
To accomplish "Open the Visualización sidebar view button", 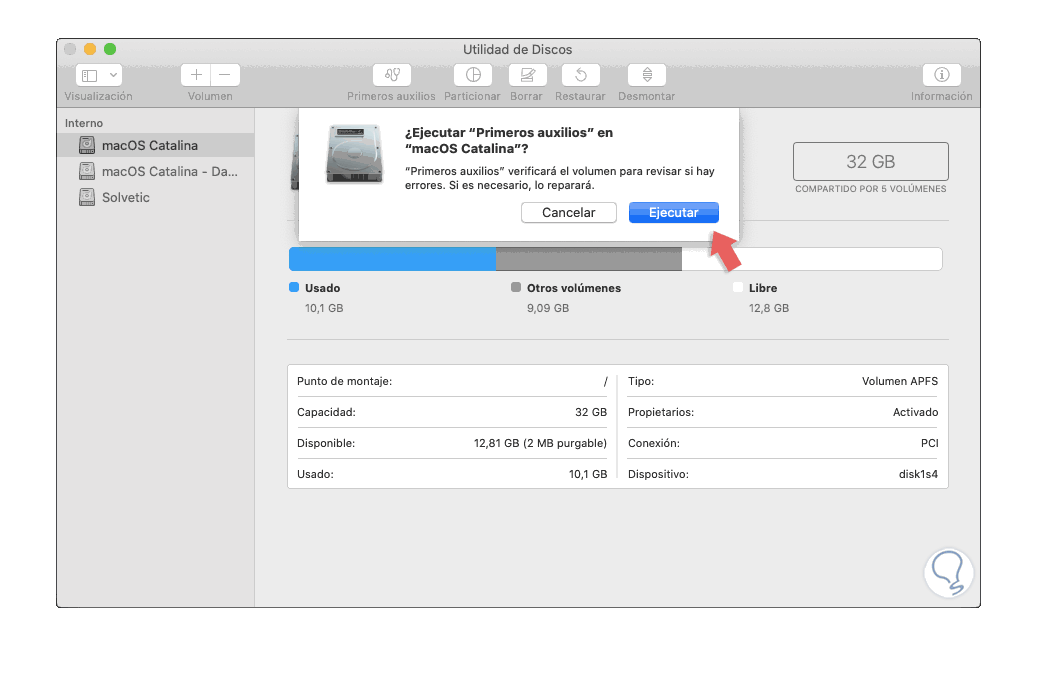I will [90, 75].
